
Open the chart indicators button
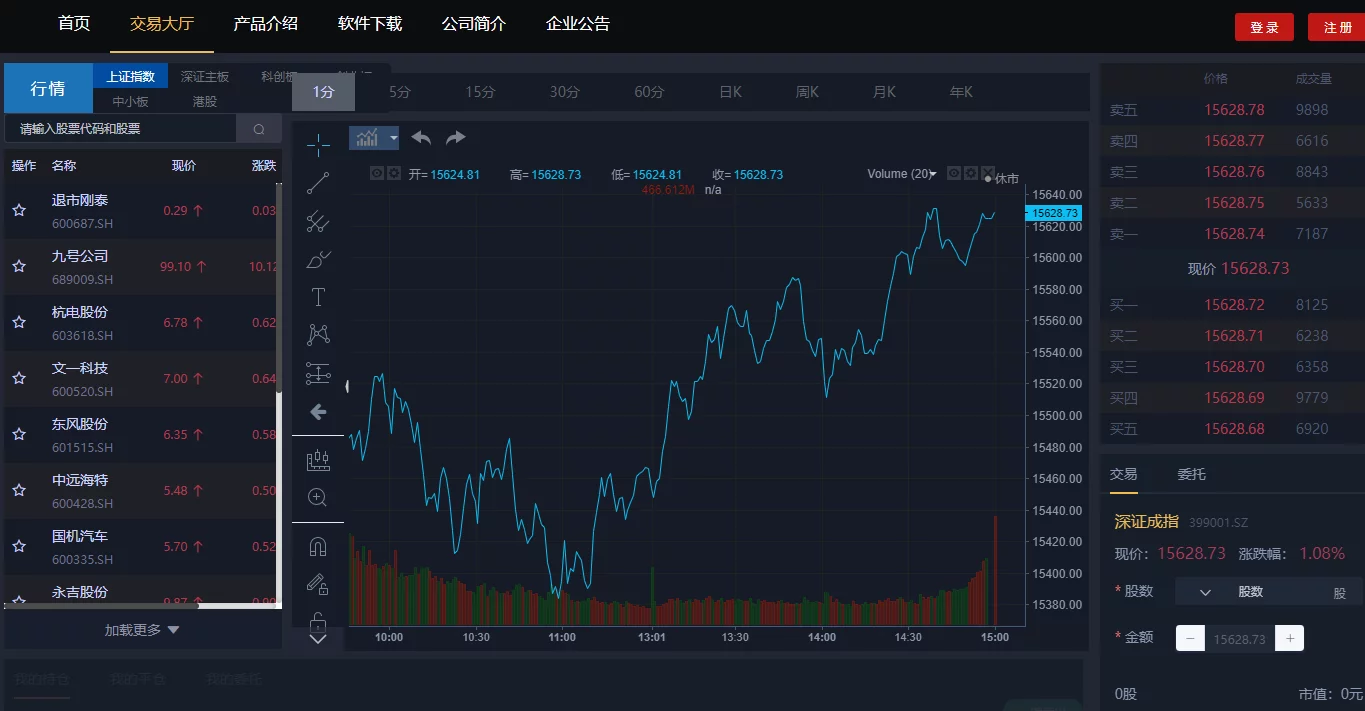click(367, 138)
